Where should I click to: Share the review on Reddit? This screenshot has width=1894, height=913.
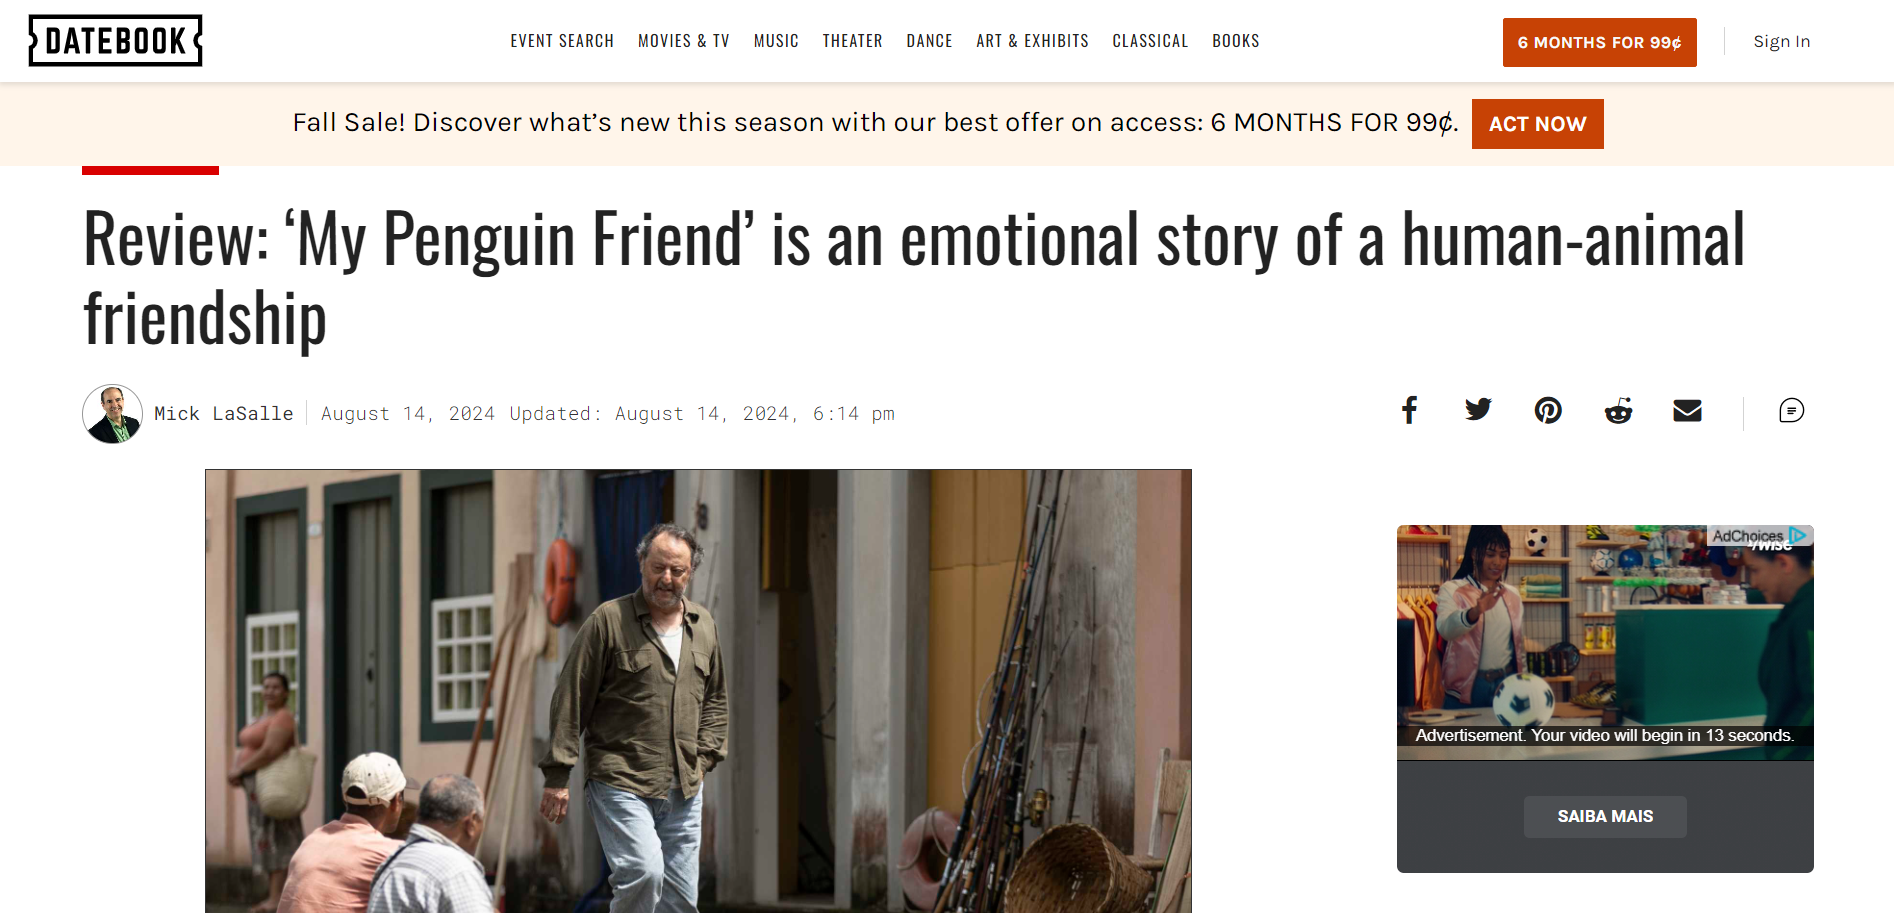[x=1618, y=410]
